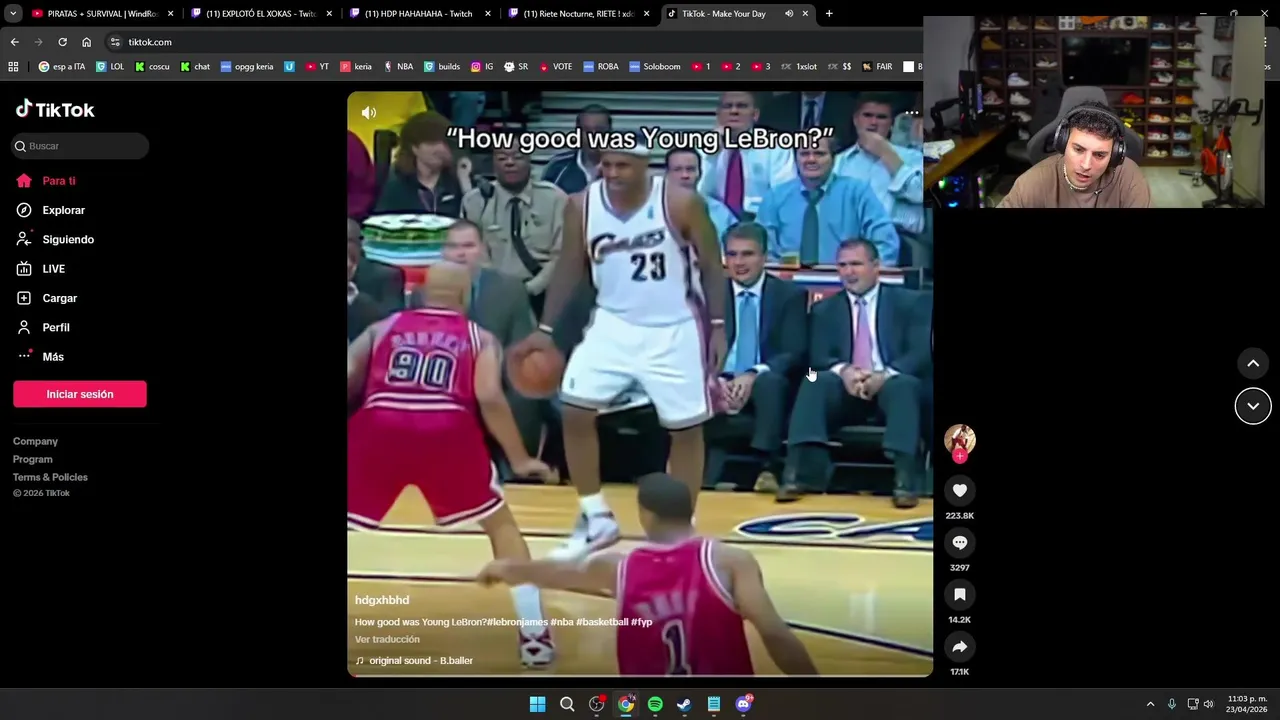Open the opgg keria bookmark

click(x=246, y=67)
